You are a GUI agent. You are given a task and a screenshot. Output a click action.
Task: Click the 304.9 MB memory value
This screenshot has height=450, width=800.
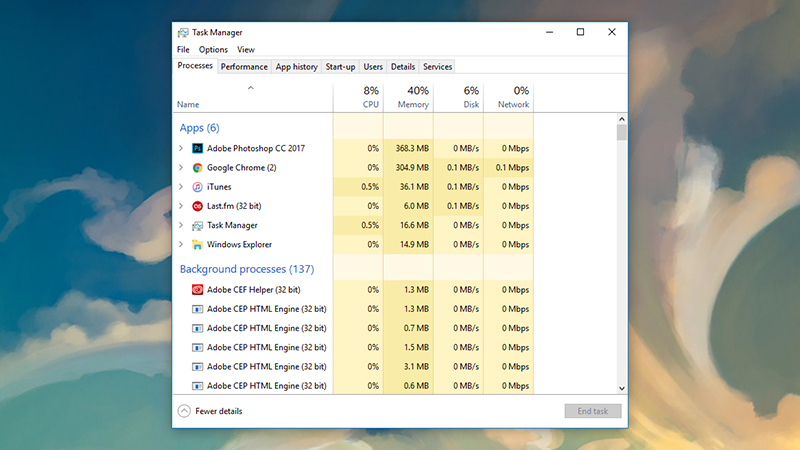tap(412, 167)
